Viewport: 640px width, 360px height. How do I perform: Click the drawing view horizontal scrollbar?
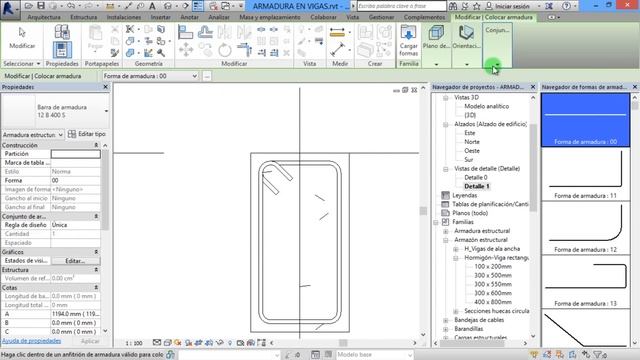pyautogui.click(x=343, y=343)
